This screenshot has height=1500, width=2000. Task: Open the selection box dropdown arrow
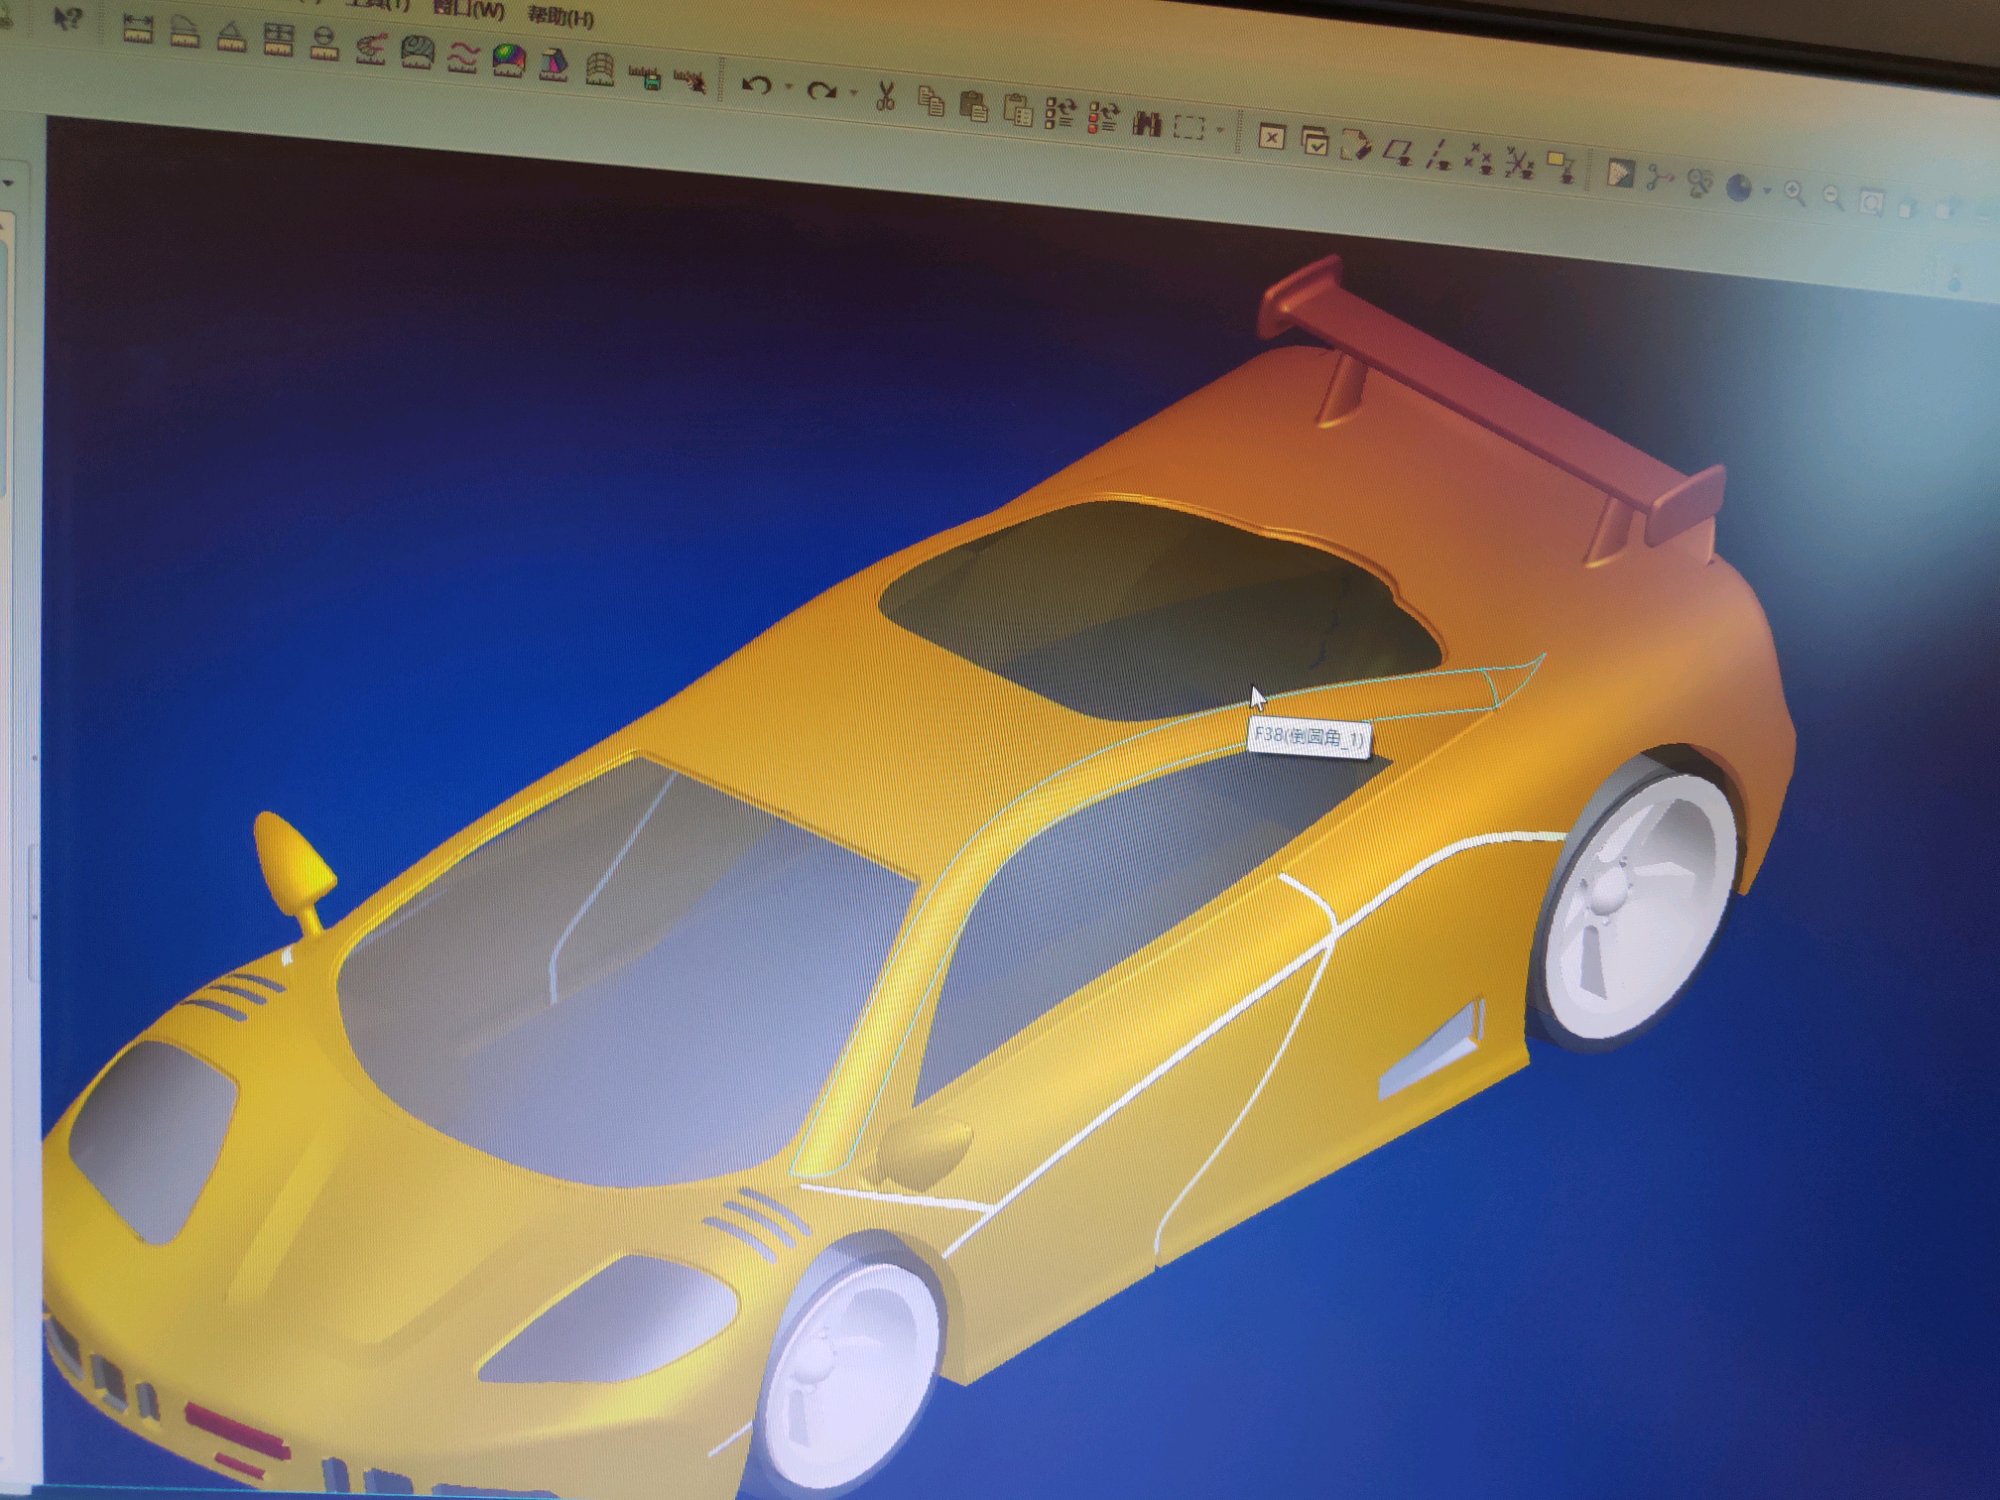click(1219, 130)
